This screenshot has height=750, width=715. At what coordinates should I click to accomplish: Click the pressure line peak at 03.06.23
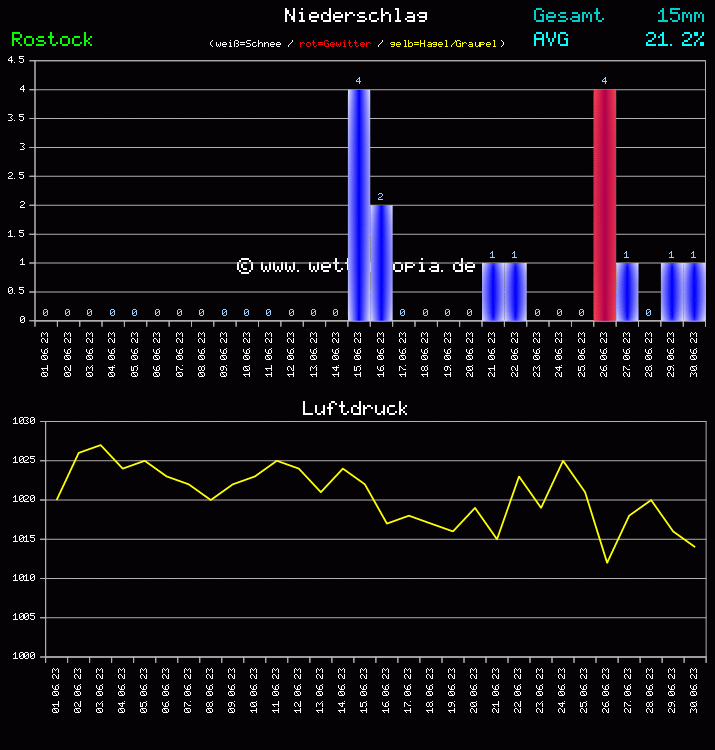point(100,445)
